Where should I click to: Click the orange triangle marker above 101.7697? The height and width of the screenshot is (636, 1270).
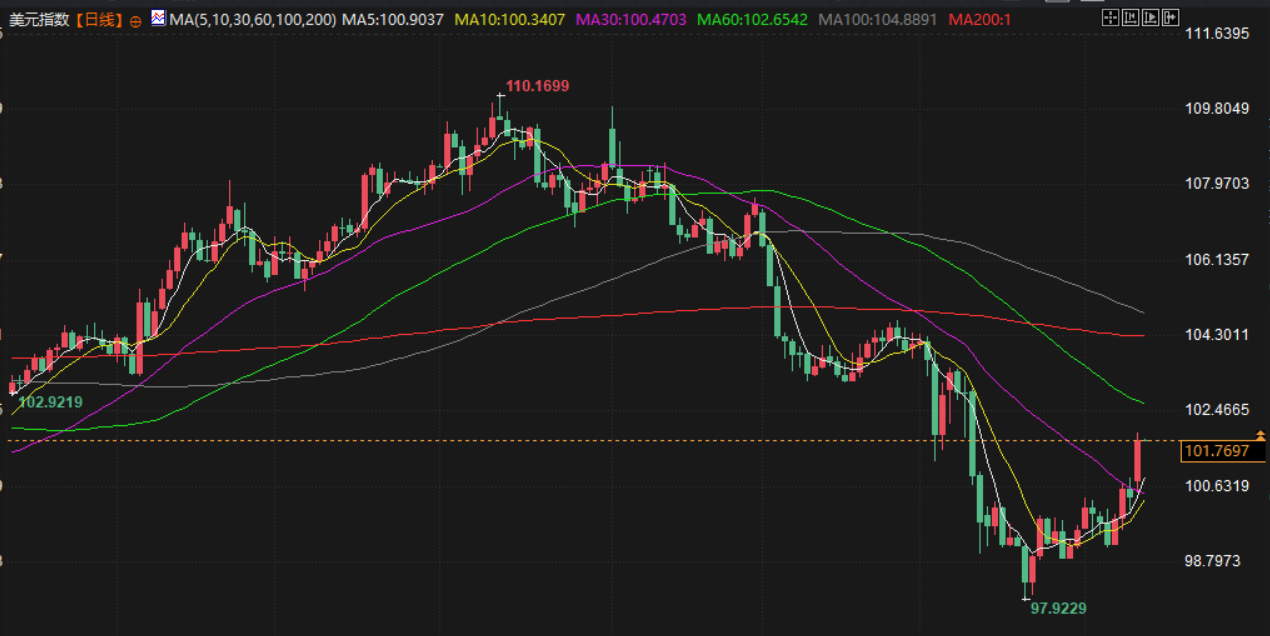pos(1260,435)
